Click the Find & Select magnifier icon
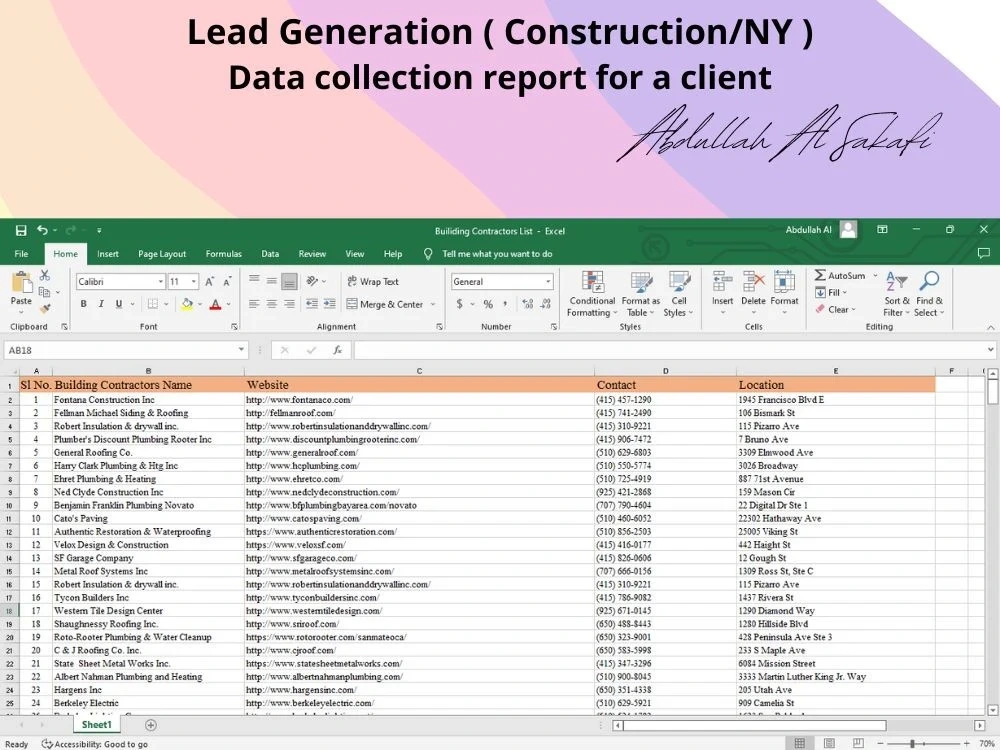Screen dimensions: 1000x750 click(929, 281)
